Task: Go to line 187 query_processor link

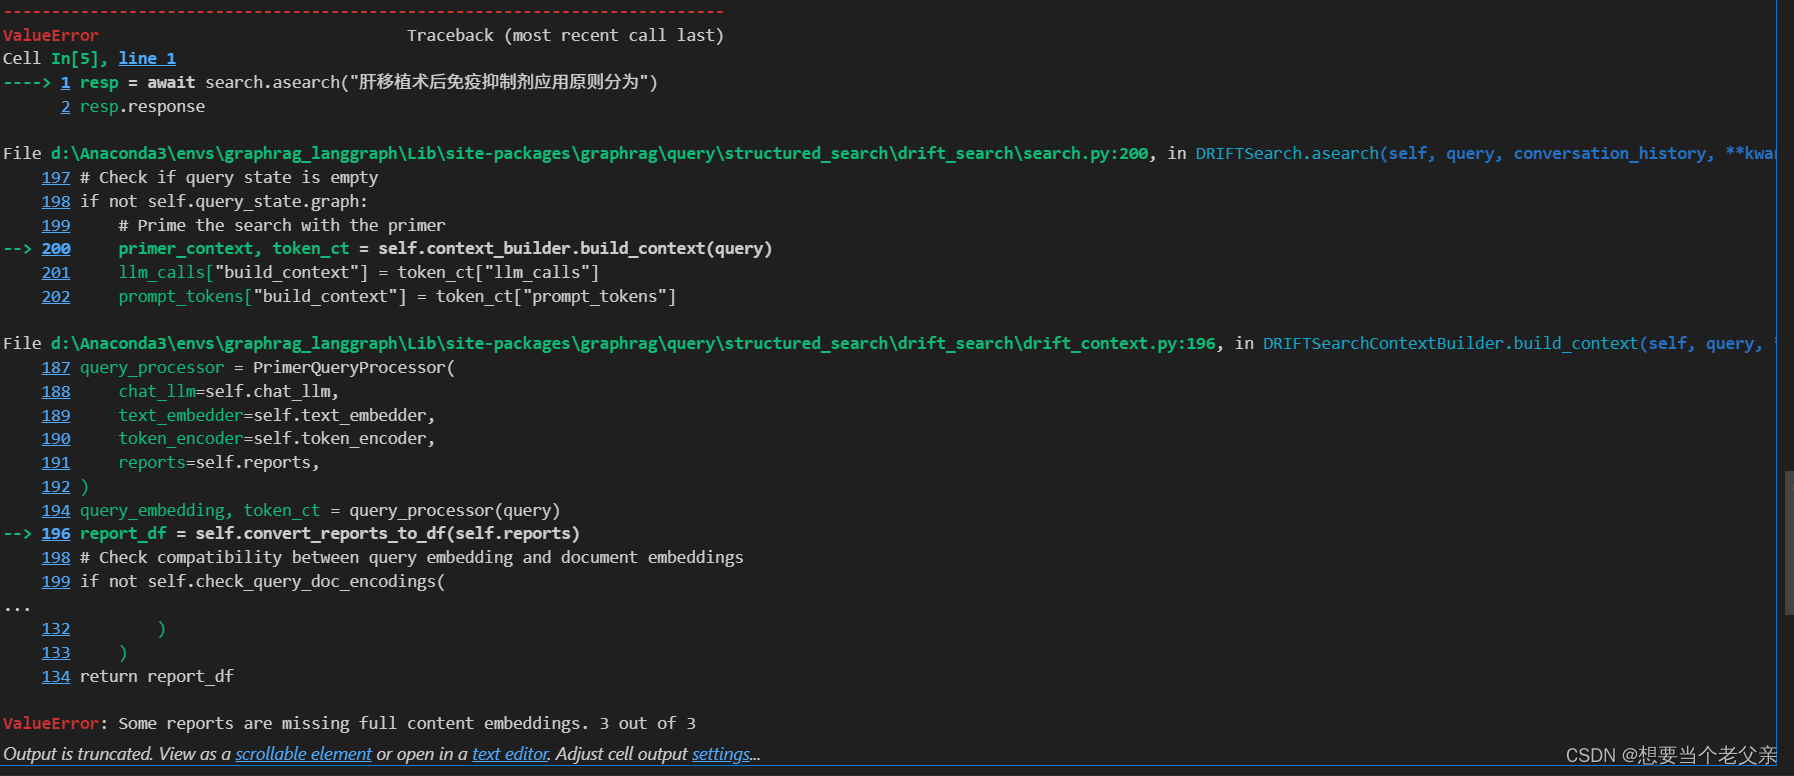Action: (56, 368)
